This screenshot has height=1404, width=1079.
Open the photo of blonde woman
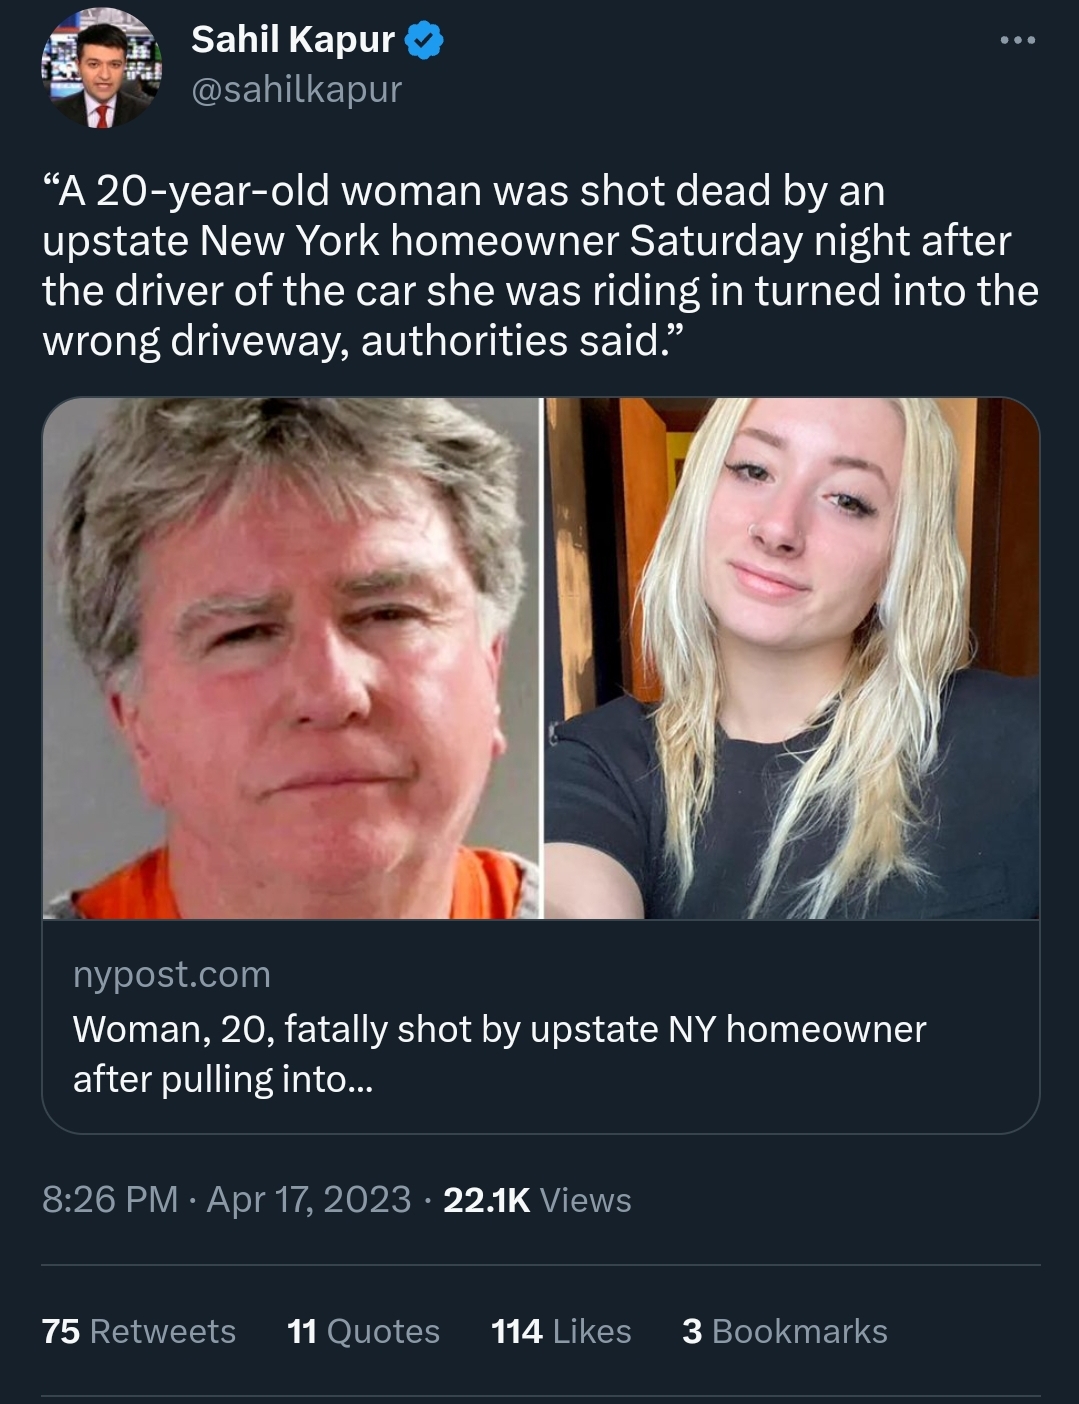(792, 658)
